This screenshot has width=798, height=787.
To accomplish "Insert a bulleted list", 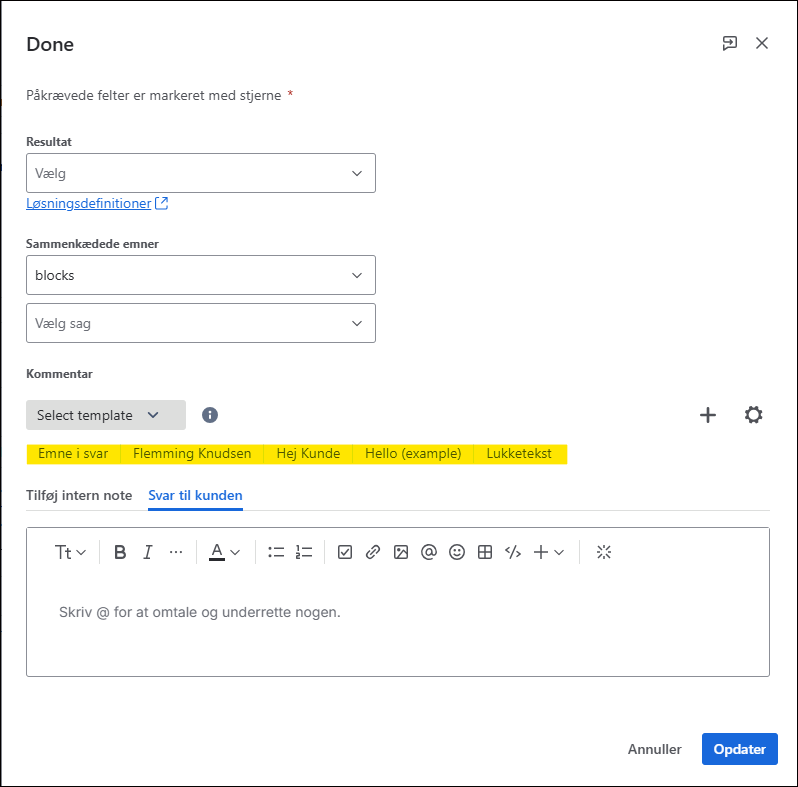I will click(276, 552).
